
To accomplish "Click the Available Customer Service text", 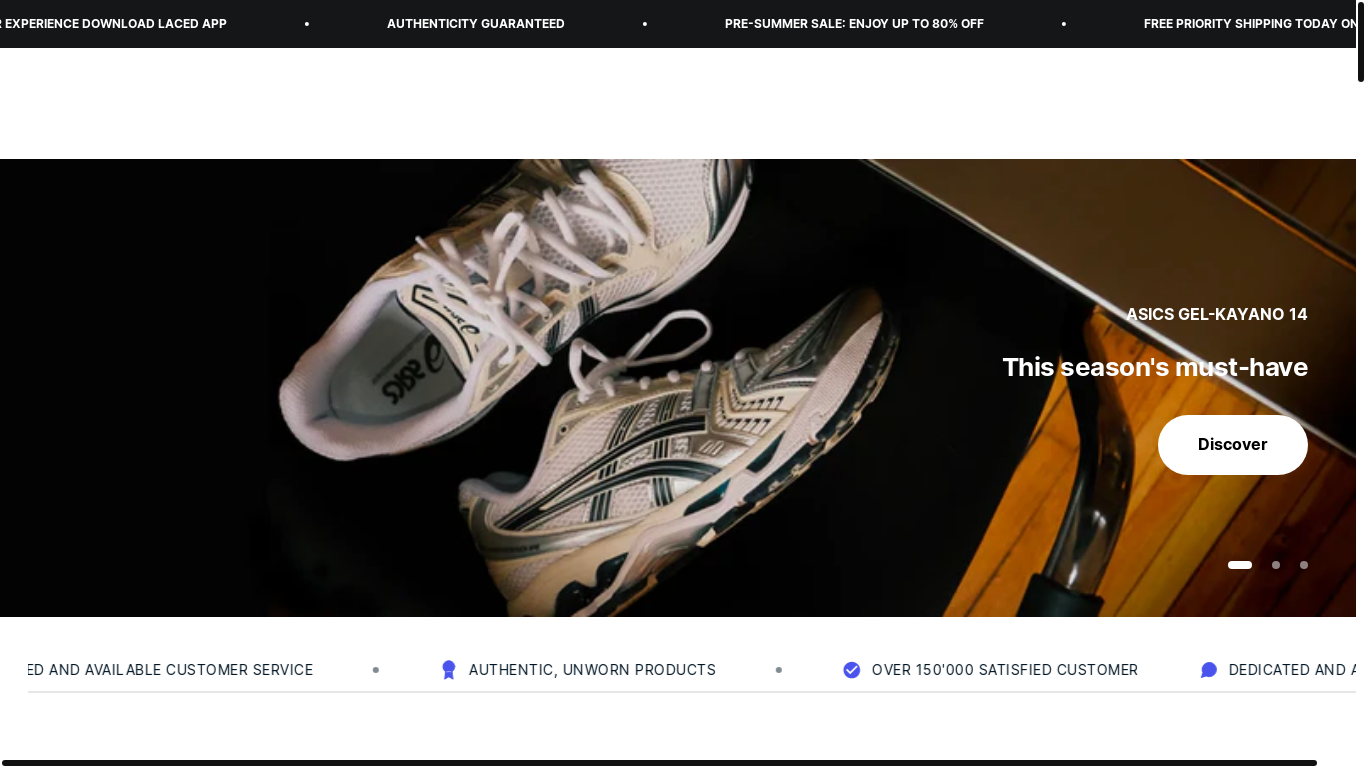I will pyautogui.click(x=170, y=670).
